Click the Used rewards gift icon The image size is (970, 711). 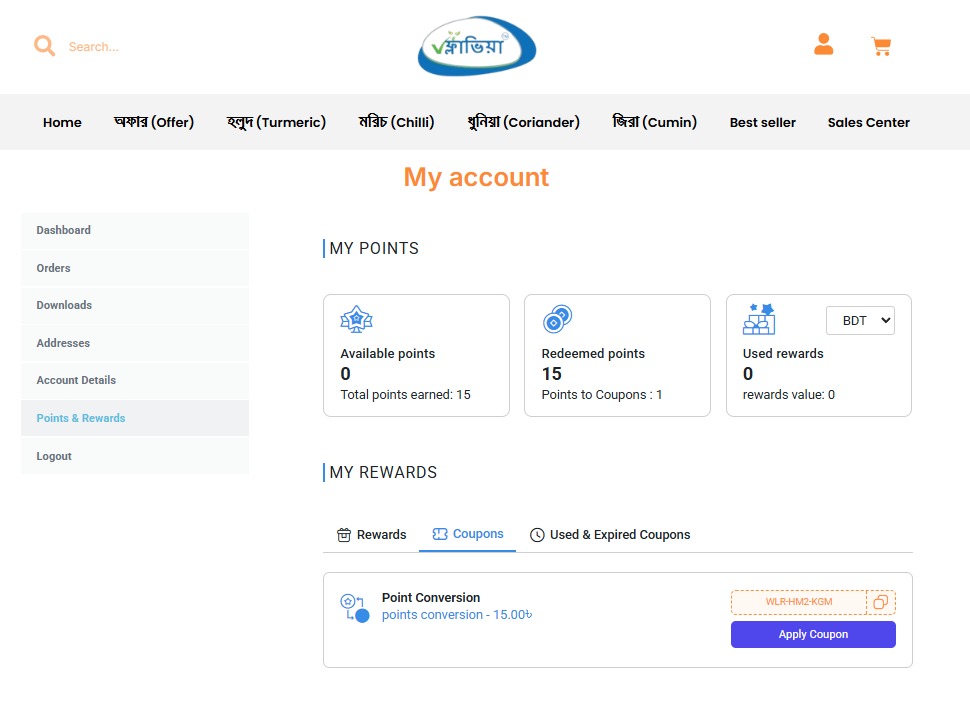coord(759,319)
